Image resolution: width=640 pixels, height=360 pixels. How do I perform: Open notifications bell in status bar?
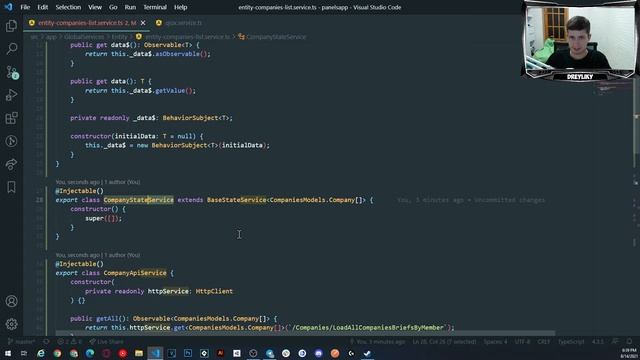point(629,341)
